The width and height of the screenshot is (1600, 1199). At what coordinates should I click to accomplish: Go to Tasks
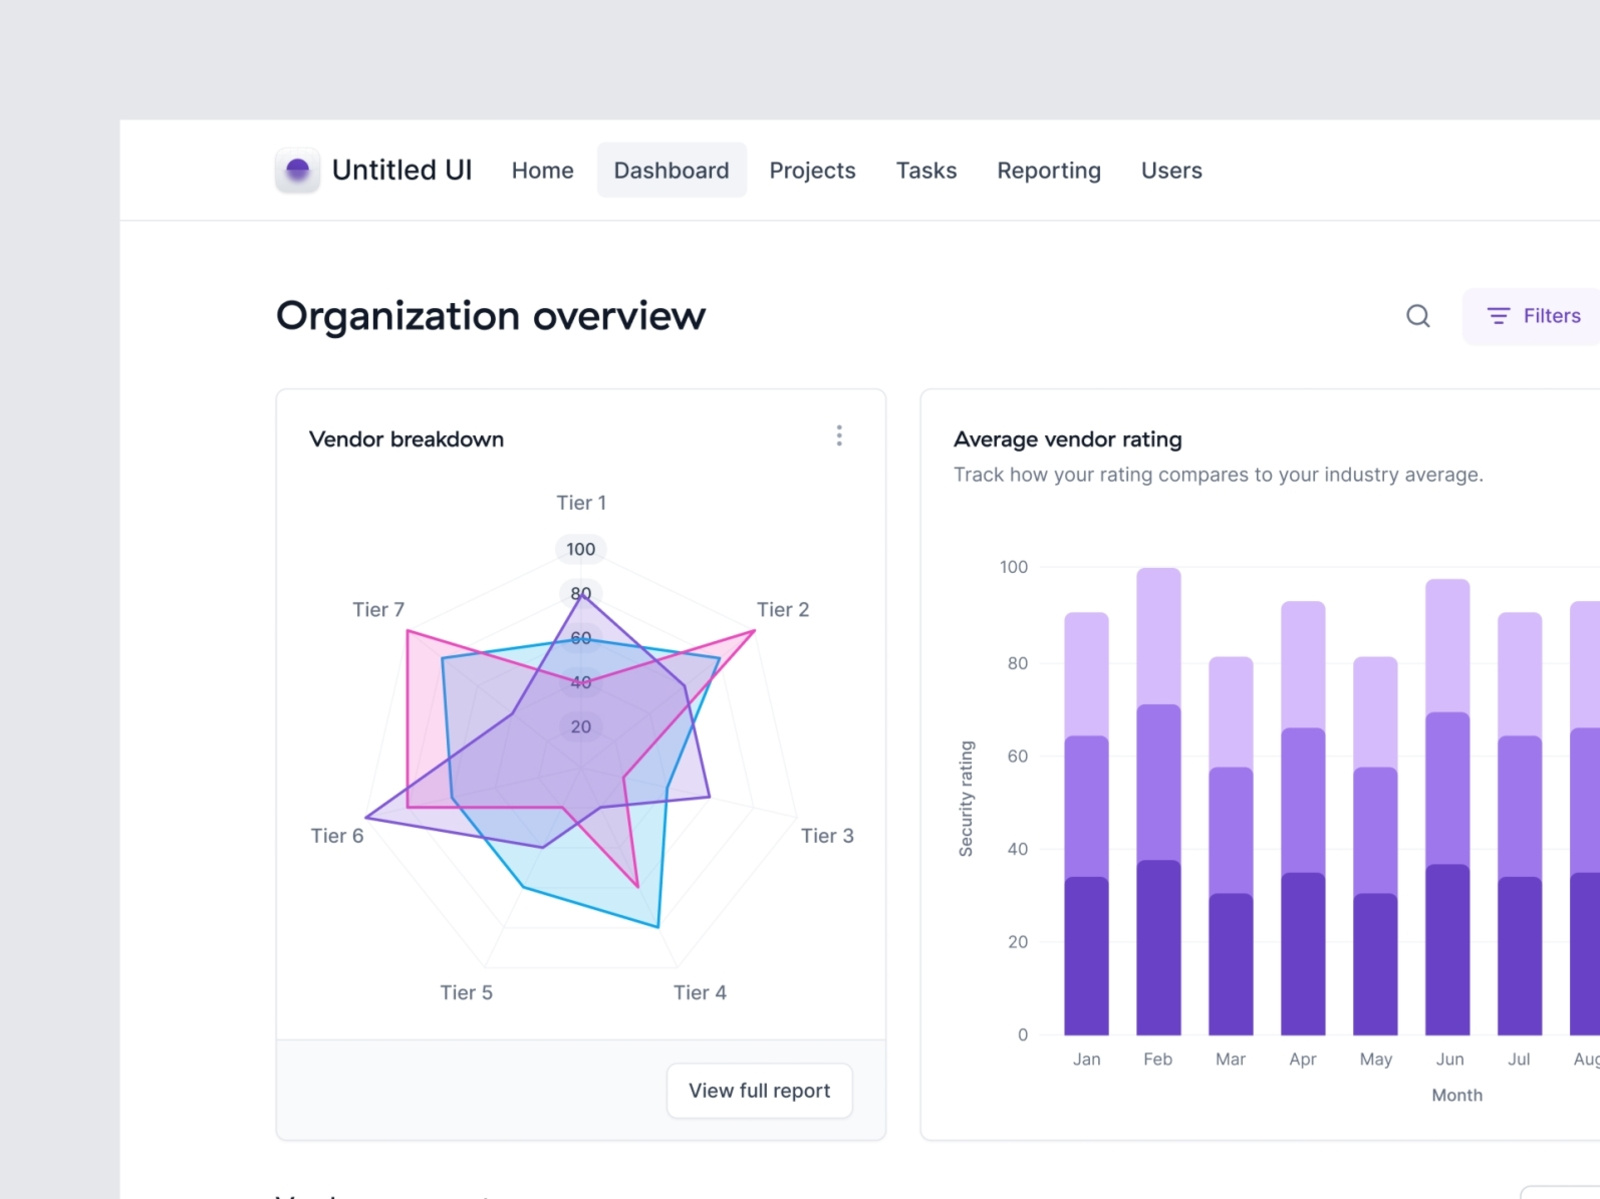(x=926, y=170)
